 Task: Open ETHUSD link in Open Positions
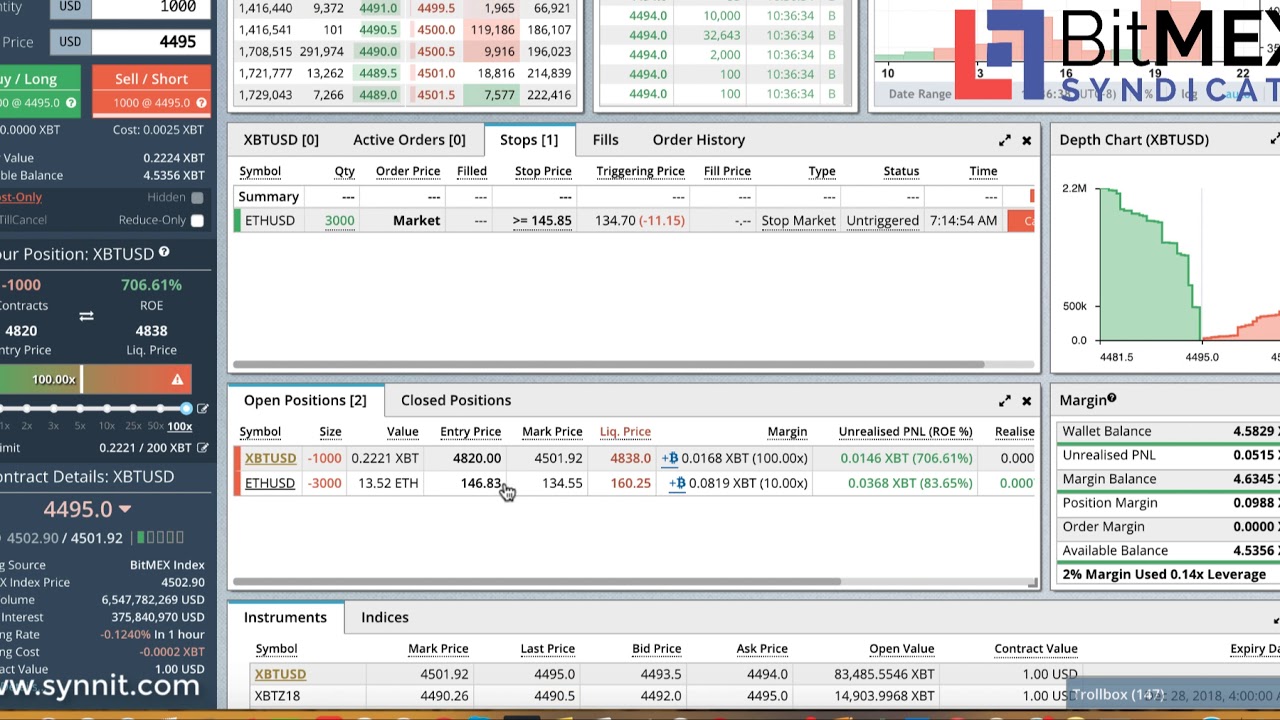click(270, 483)
